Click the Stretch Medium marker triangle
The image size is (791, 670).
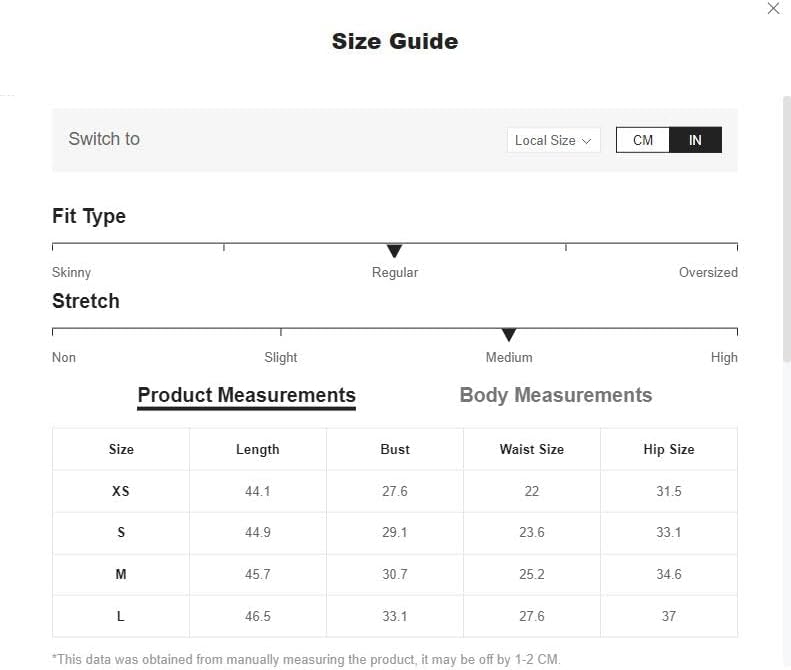point(508,334)
